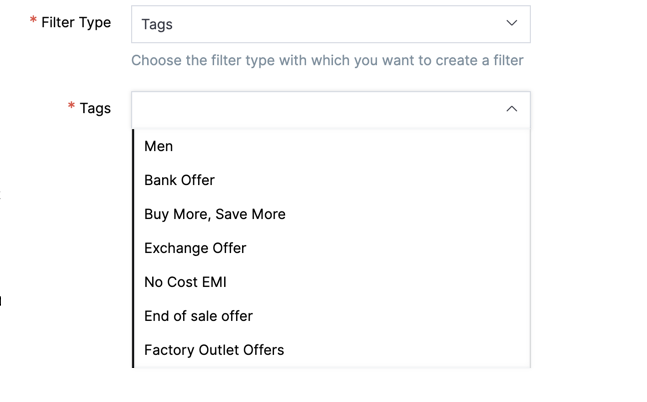Choose the "No Cost EMI" tag

(186, 282)
